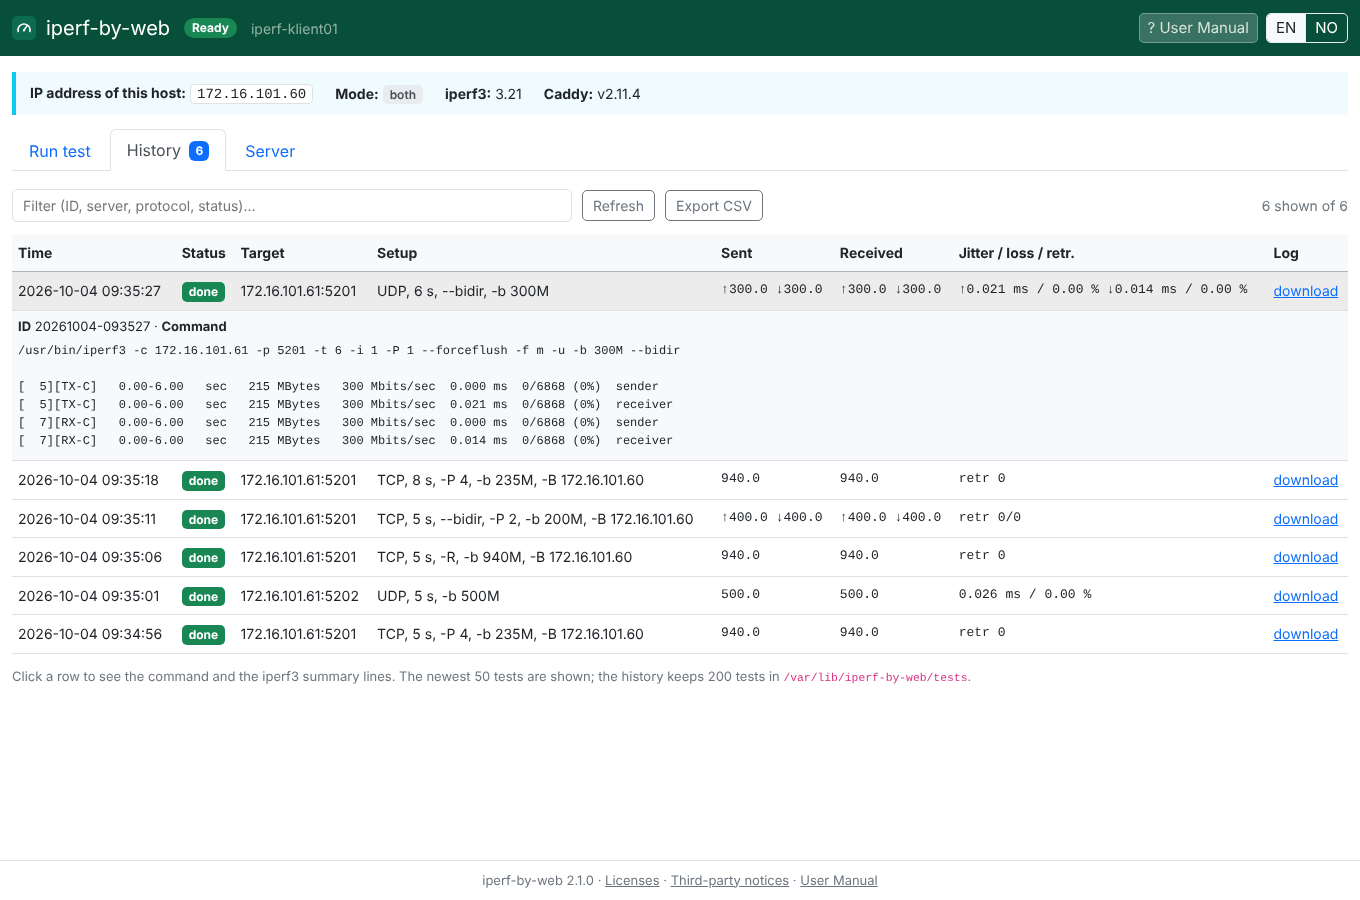Switch language to EN
Viewport: 1360px width, 900px height.
pos(1286,28)
